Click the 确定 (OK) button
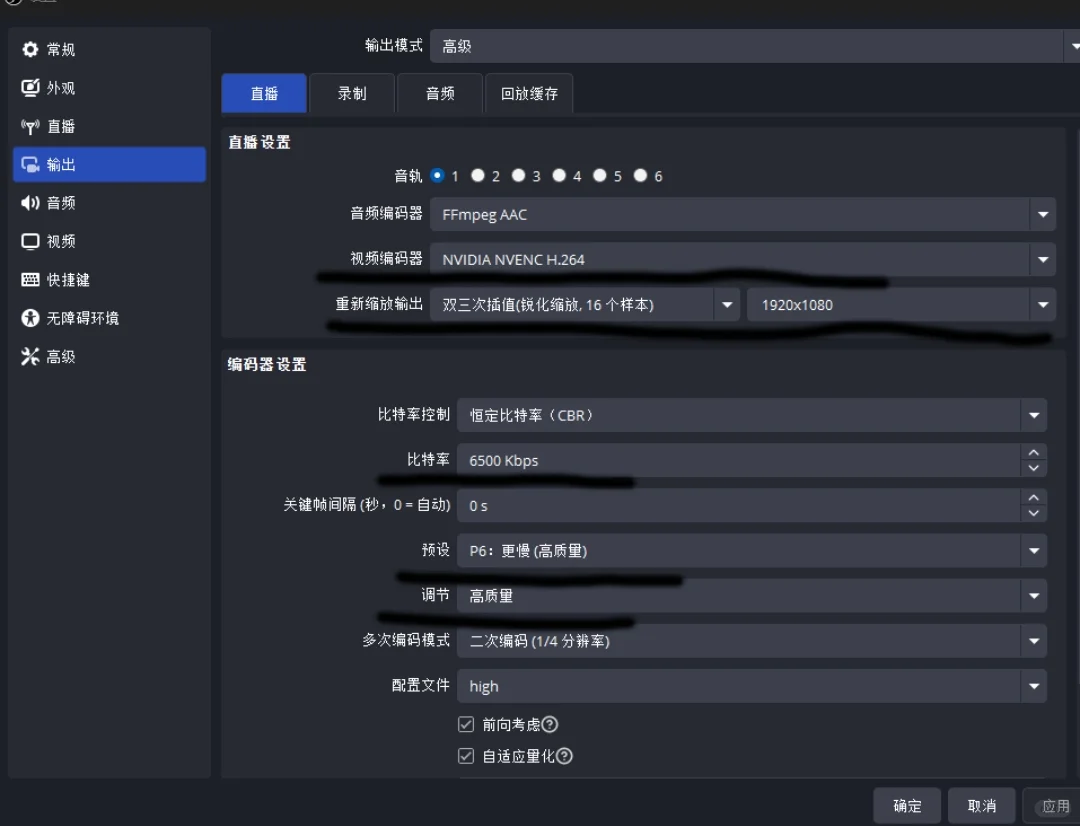The width and height of the screenshot is (1080, 826). point(906,805)
